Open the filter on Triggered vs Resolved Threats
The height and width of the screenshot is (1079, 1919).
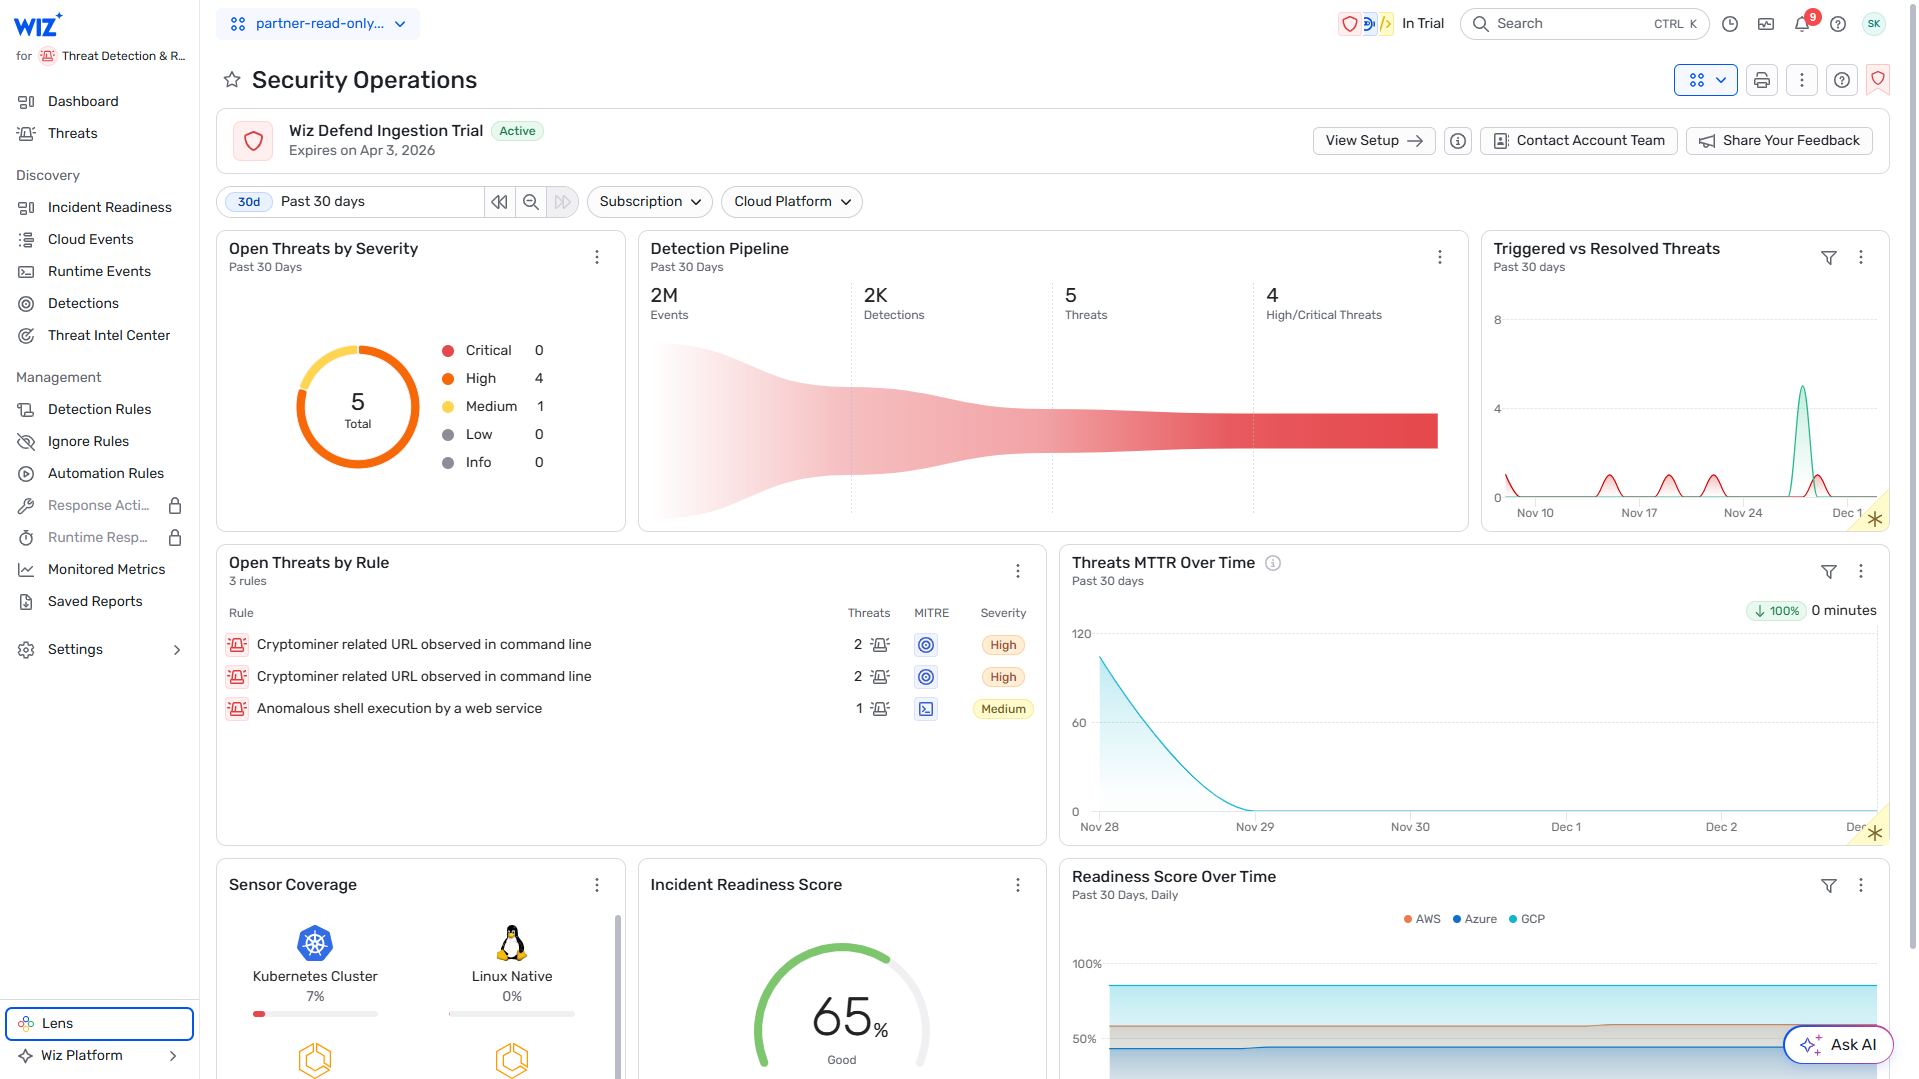(x=1829, y=257)
